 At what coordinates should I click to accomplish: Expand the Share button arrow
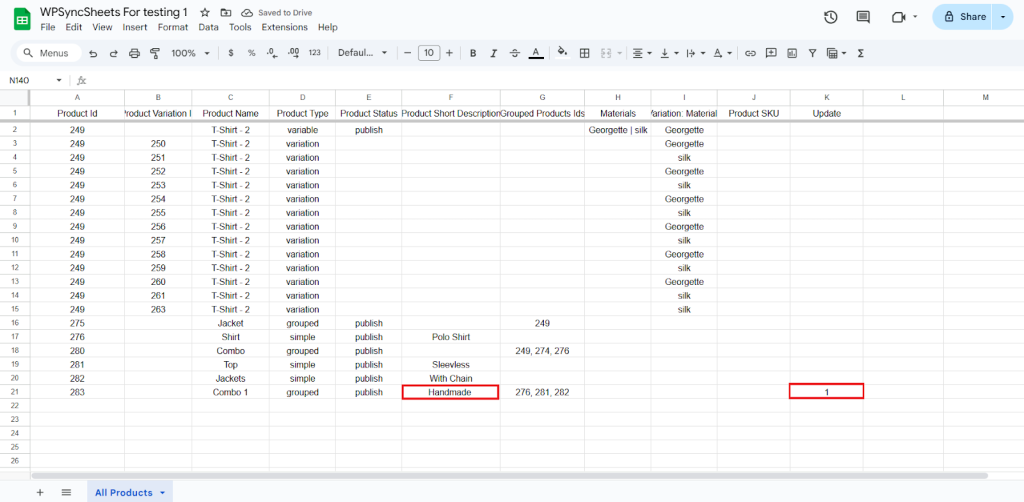1003,17
